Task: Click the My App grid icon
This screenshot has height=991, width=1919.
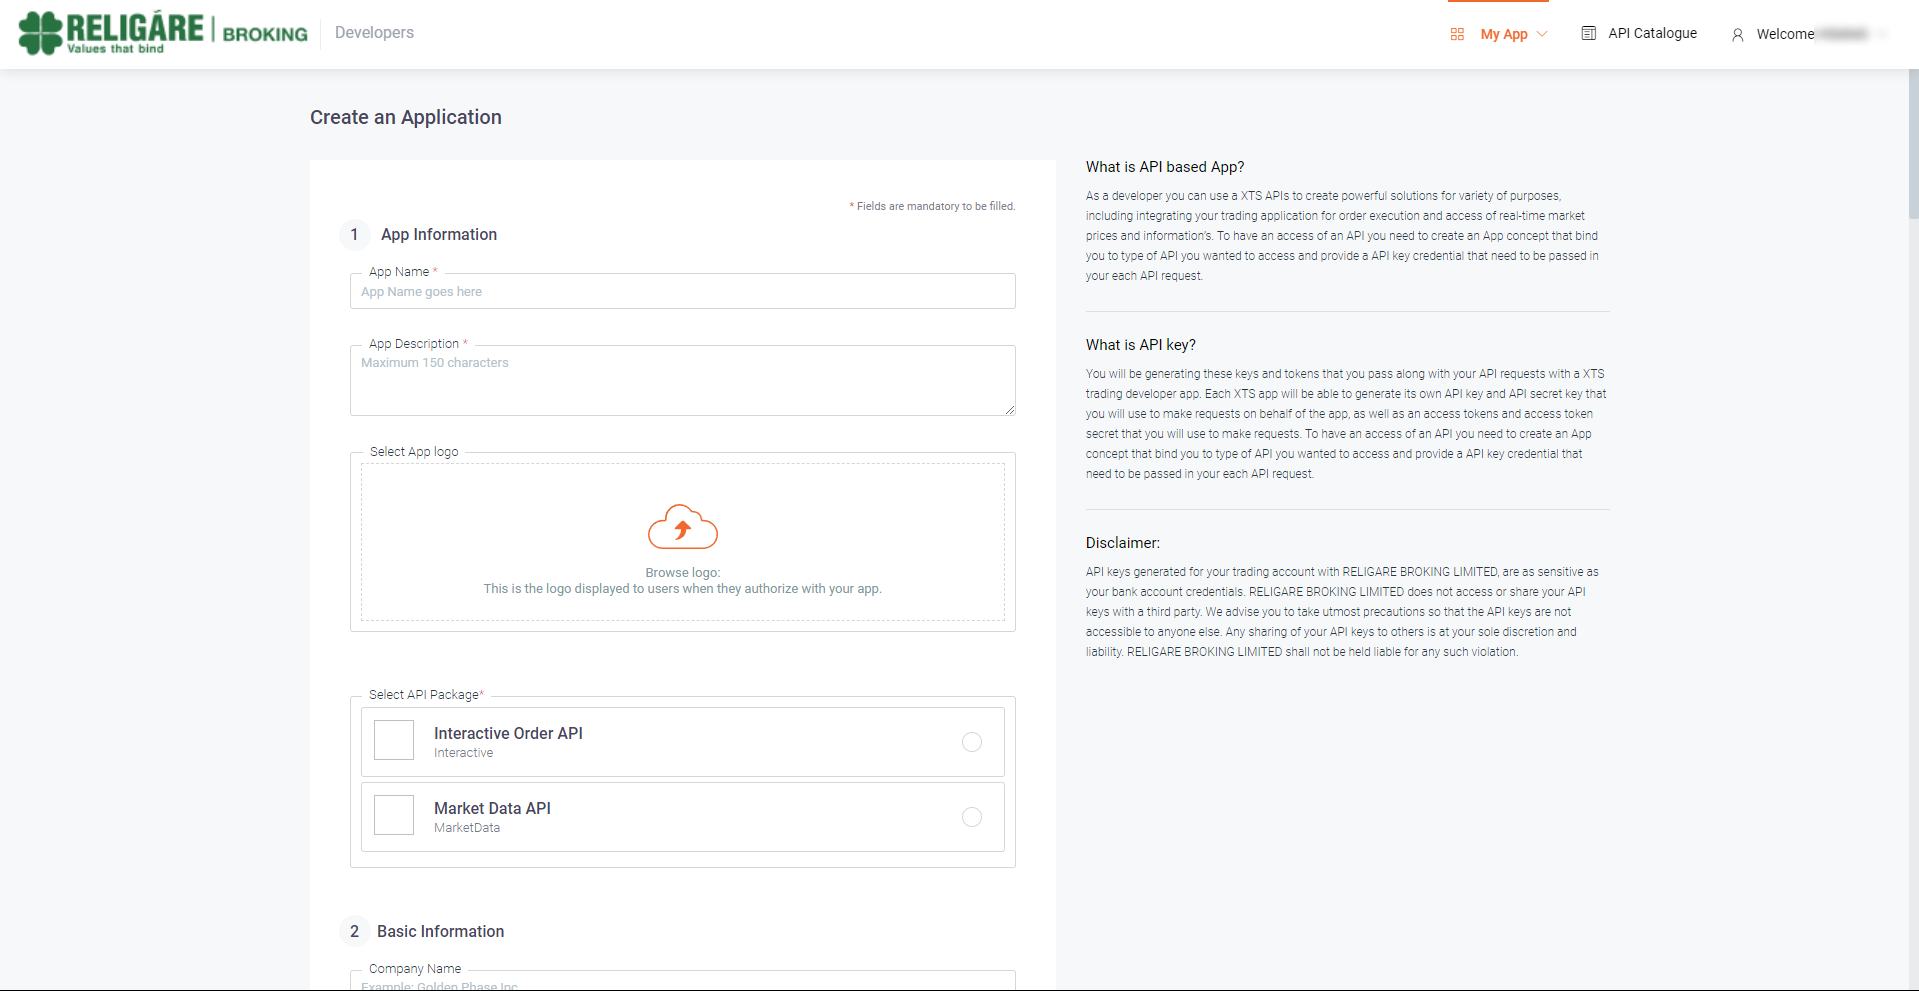Action: coord(1457,34)
